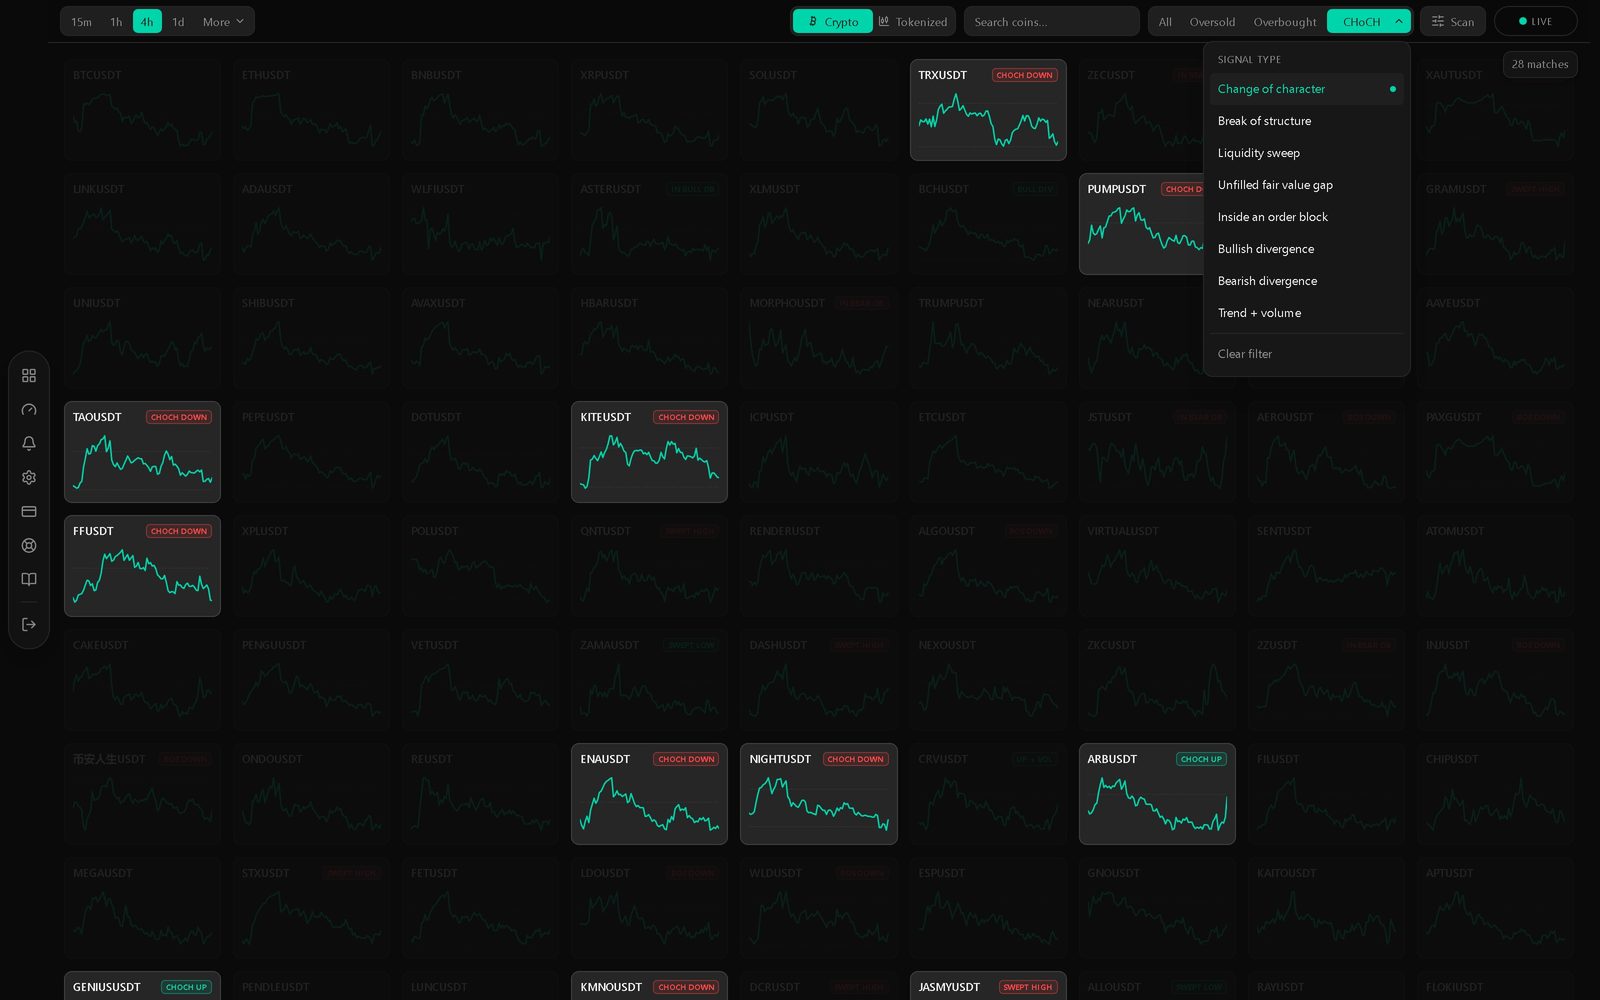The width and height of the screenshot is (1600, 1000).
Task: Click the Search coins input field
Action: click(x=1051, y=21)
